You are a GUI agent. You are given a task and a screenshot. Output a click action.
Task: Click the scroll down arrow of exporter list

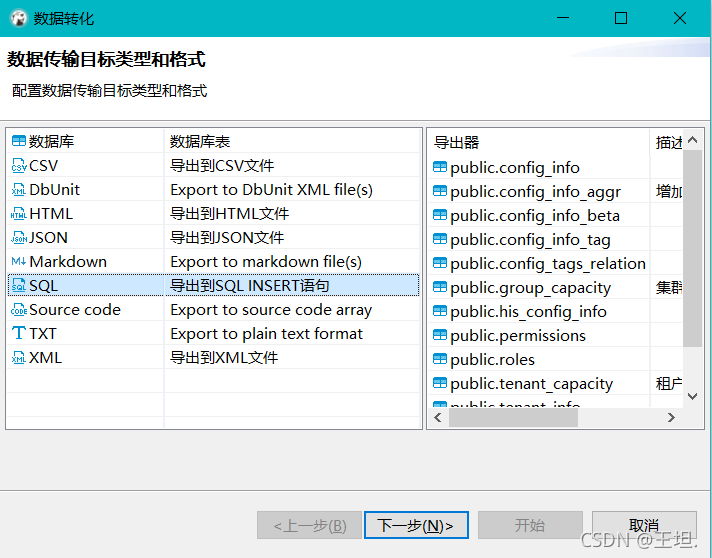[692, 396]
